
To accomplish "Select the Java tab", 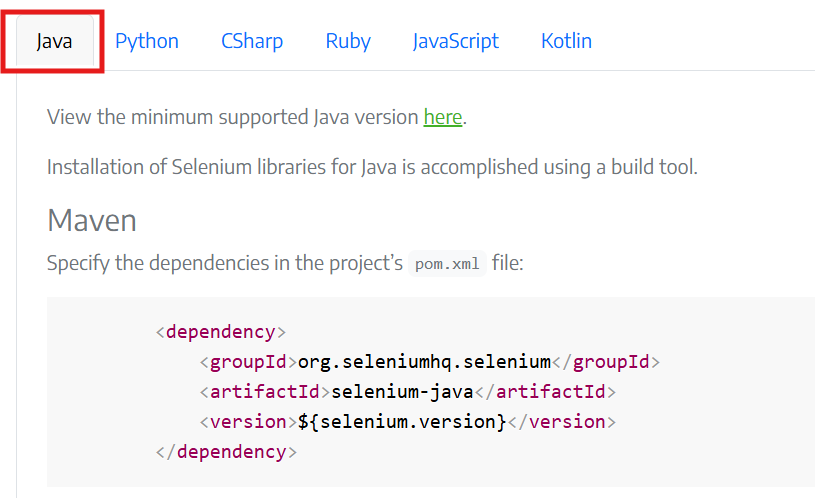I will pos(55,41).
